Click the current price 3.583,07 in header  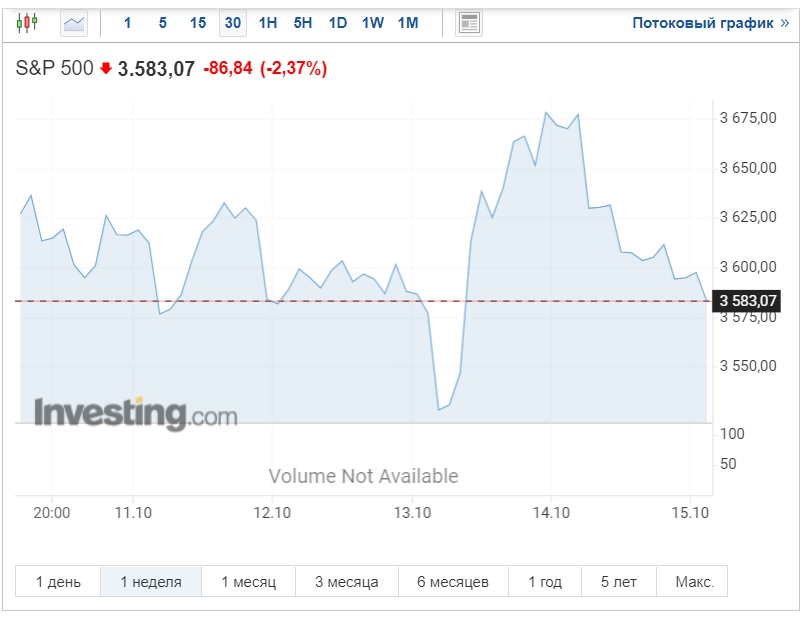click(x=156, y=68)
